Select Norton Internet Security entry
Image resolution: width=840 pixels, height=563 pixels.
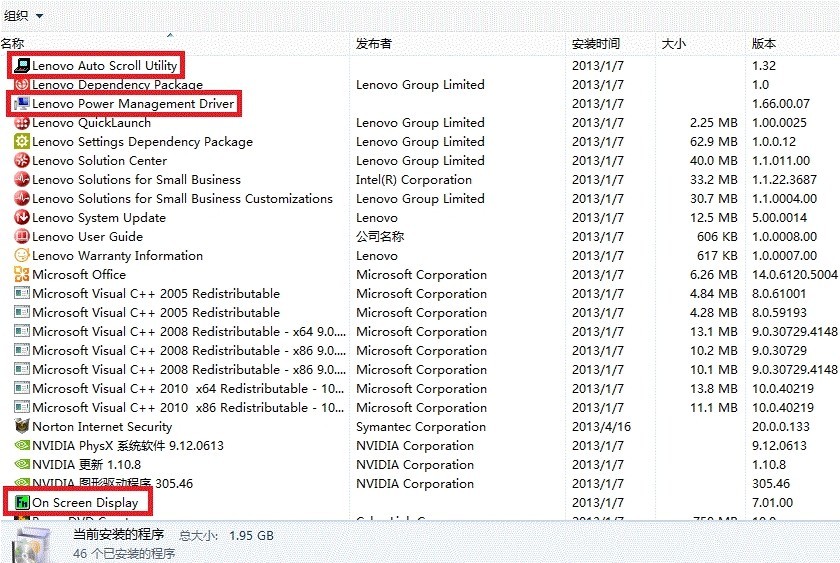(x=102, y=426)
